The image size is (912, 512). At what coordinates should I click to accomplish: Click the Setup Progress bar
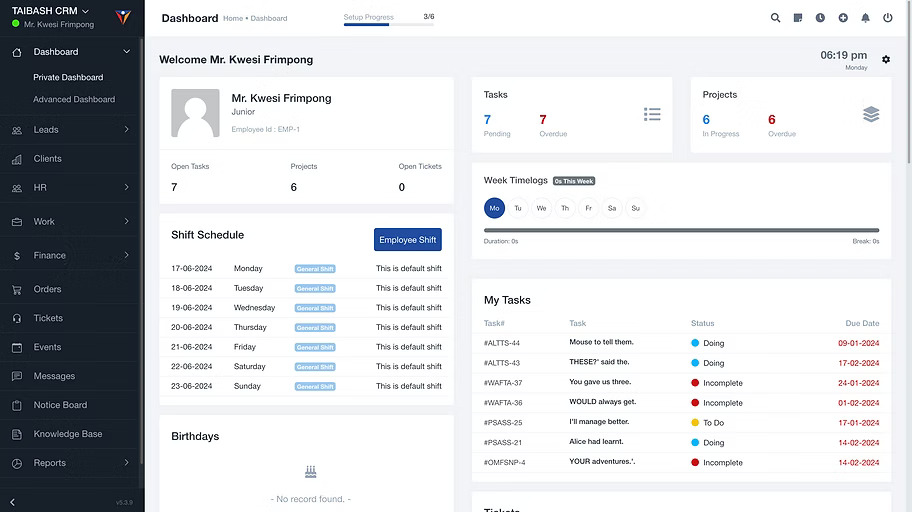point(388,24)
